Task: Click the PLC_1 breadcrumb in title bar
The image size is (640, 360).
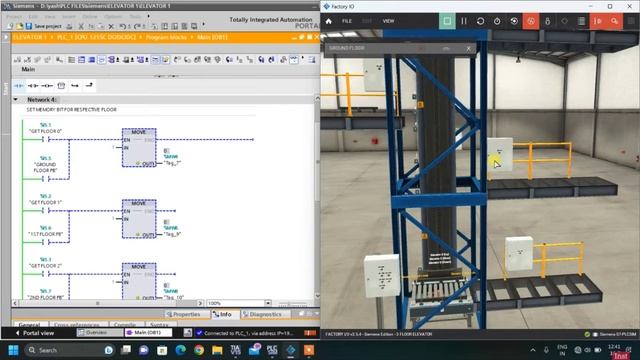Action: click(96, 38)
